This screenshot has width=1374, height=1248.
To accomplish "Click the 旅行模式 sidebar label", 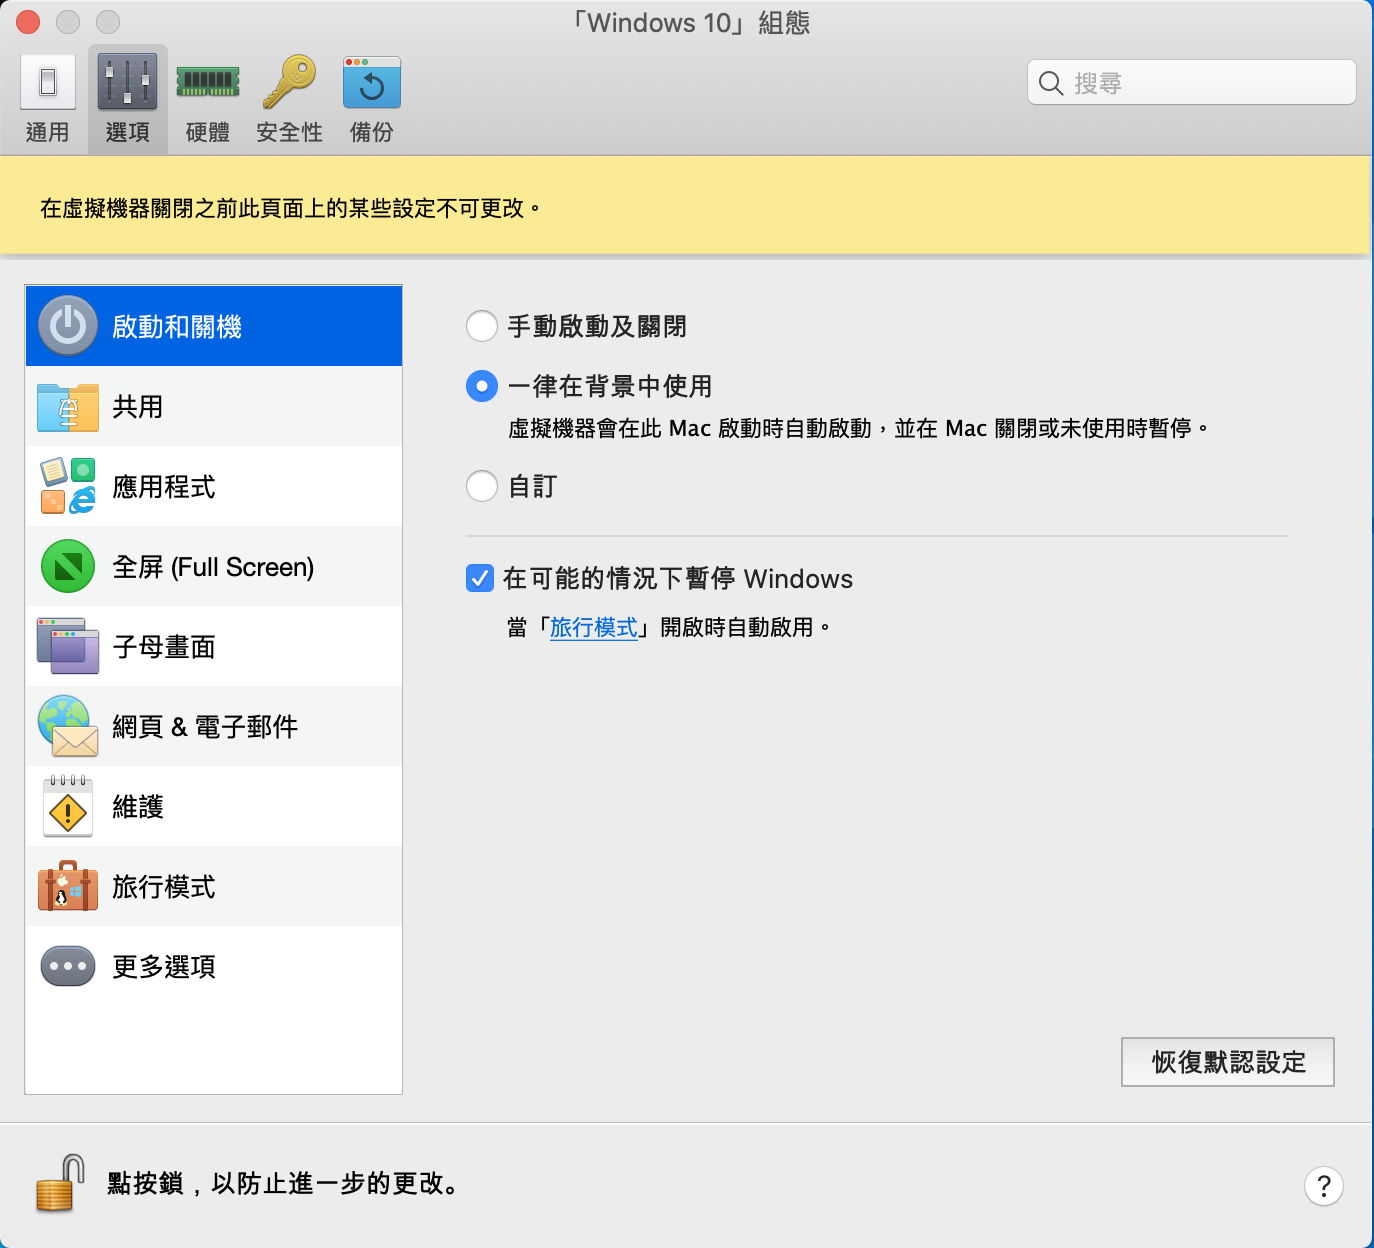I will click(164, 887).
